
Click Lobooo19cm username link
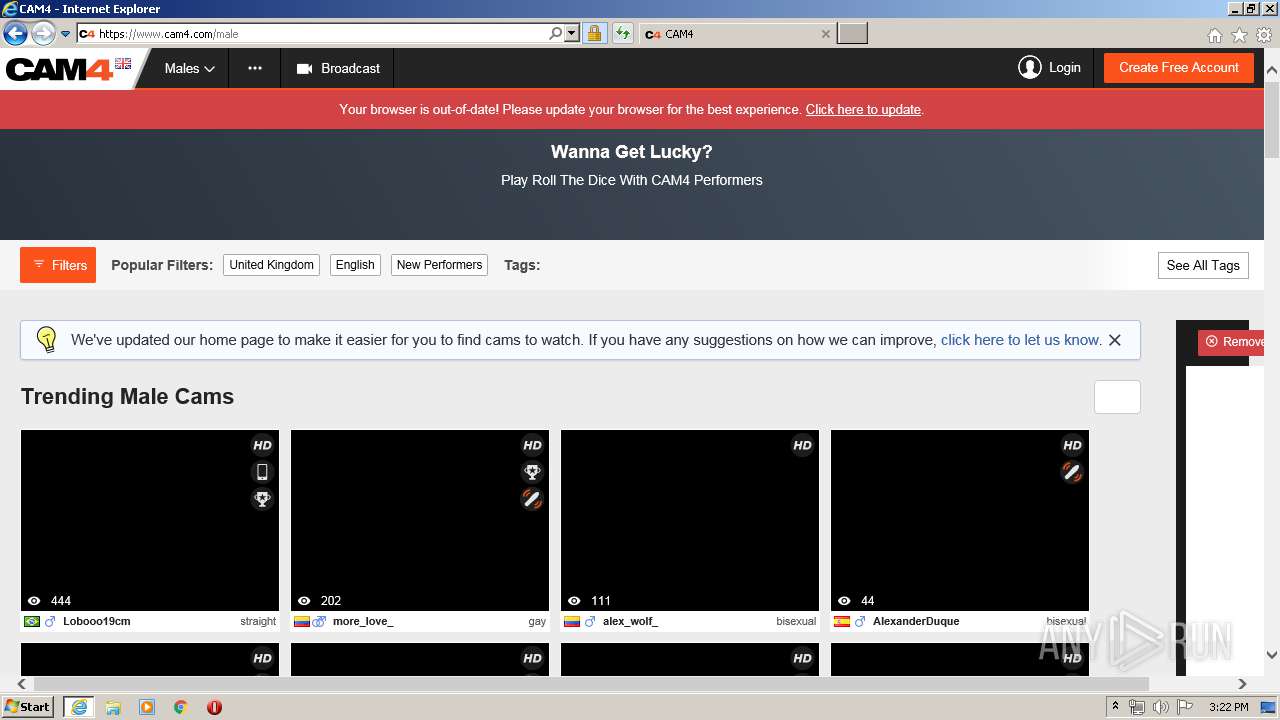coord(97,621)
